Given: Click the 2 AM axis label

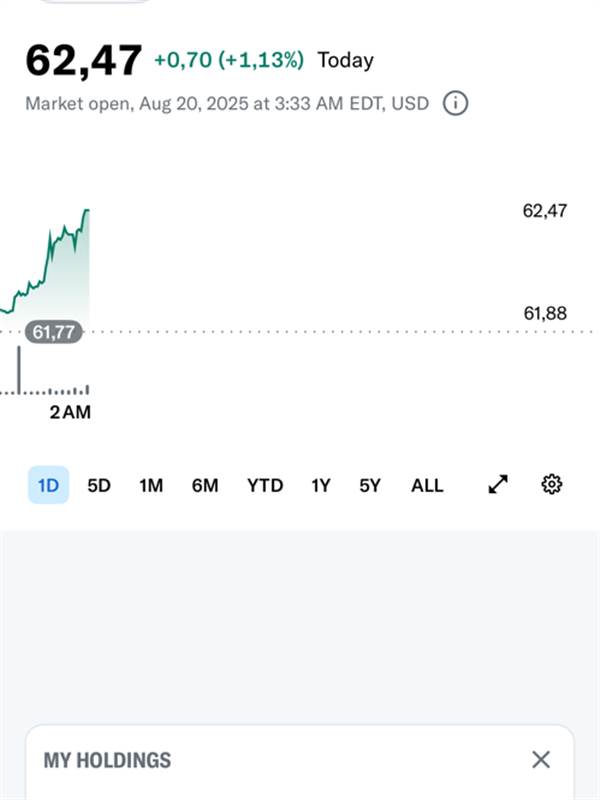Looking at the screenshot, I should 70,412.
